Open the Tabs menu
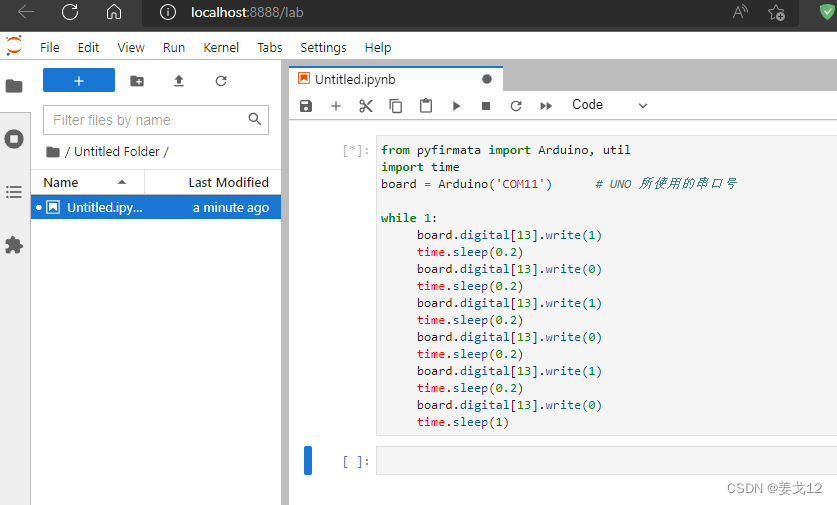Viewport: 837px width, 505px height. click(x=270, y=48)
